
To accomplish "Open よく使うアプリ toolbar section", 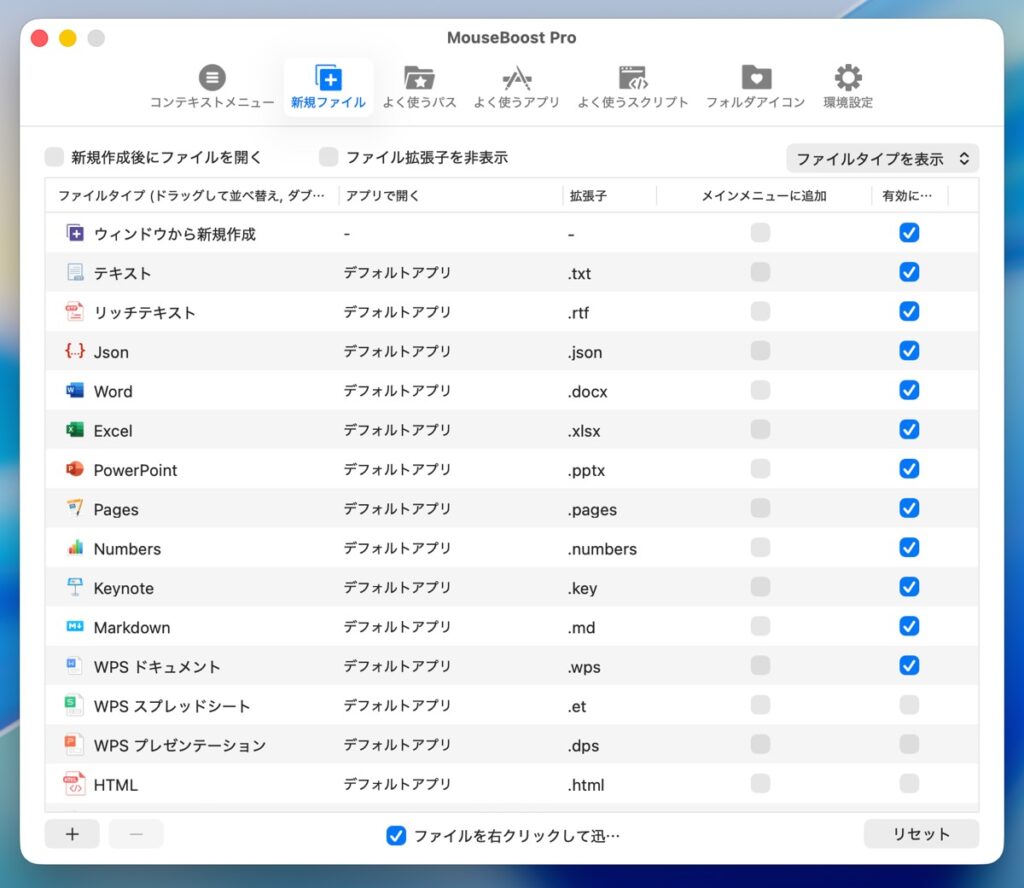I will pos(516,87).
